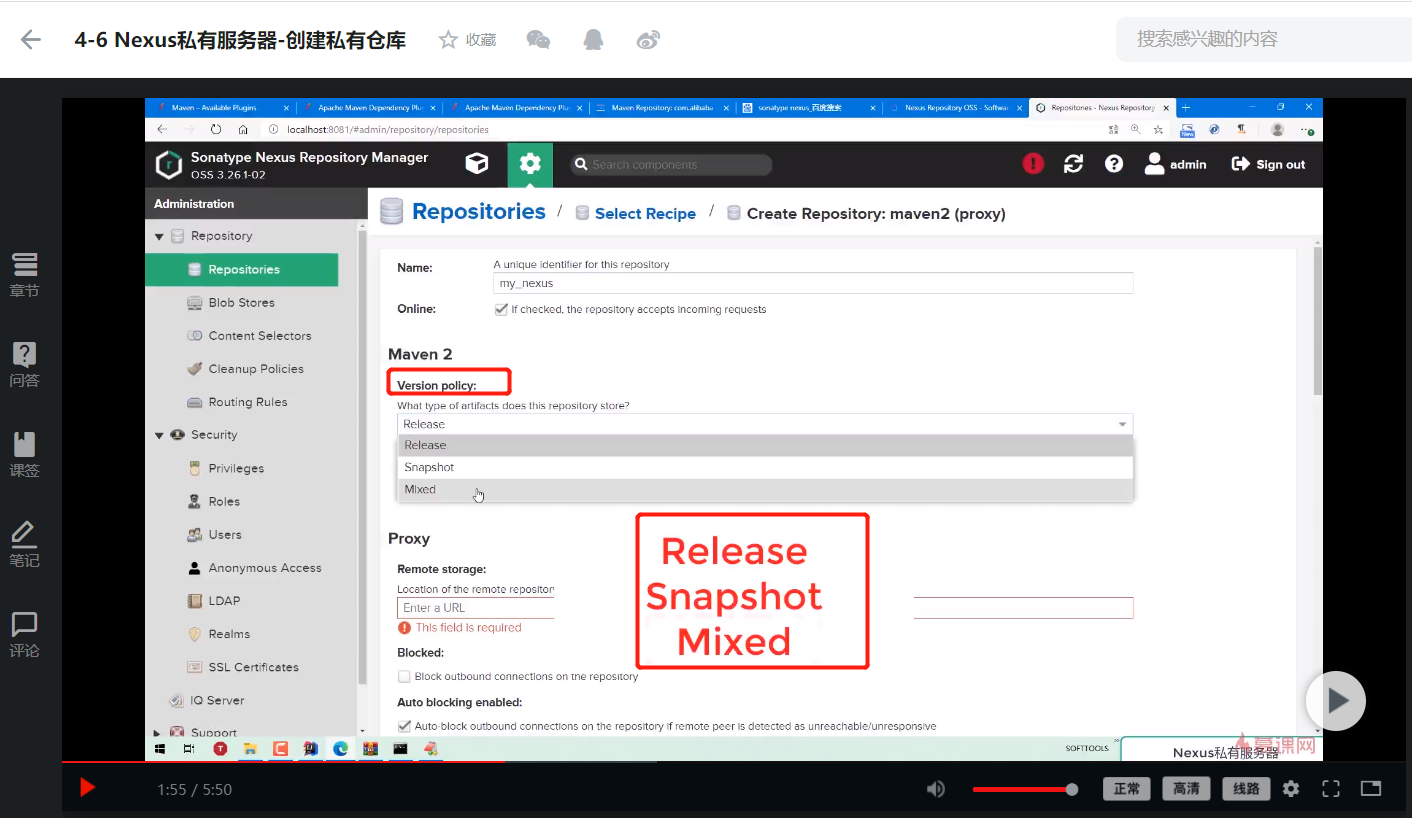This screenshot has height=818, width=1412.
Task: Click the Windows Start button
Action: coord(159,748)
